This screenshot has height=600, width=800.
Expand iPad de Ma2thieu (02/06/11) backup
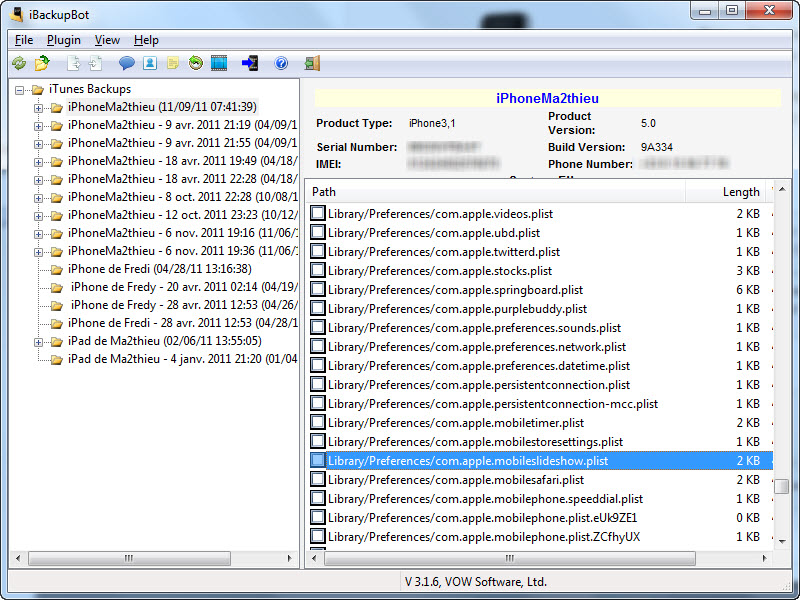point(38,342)
